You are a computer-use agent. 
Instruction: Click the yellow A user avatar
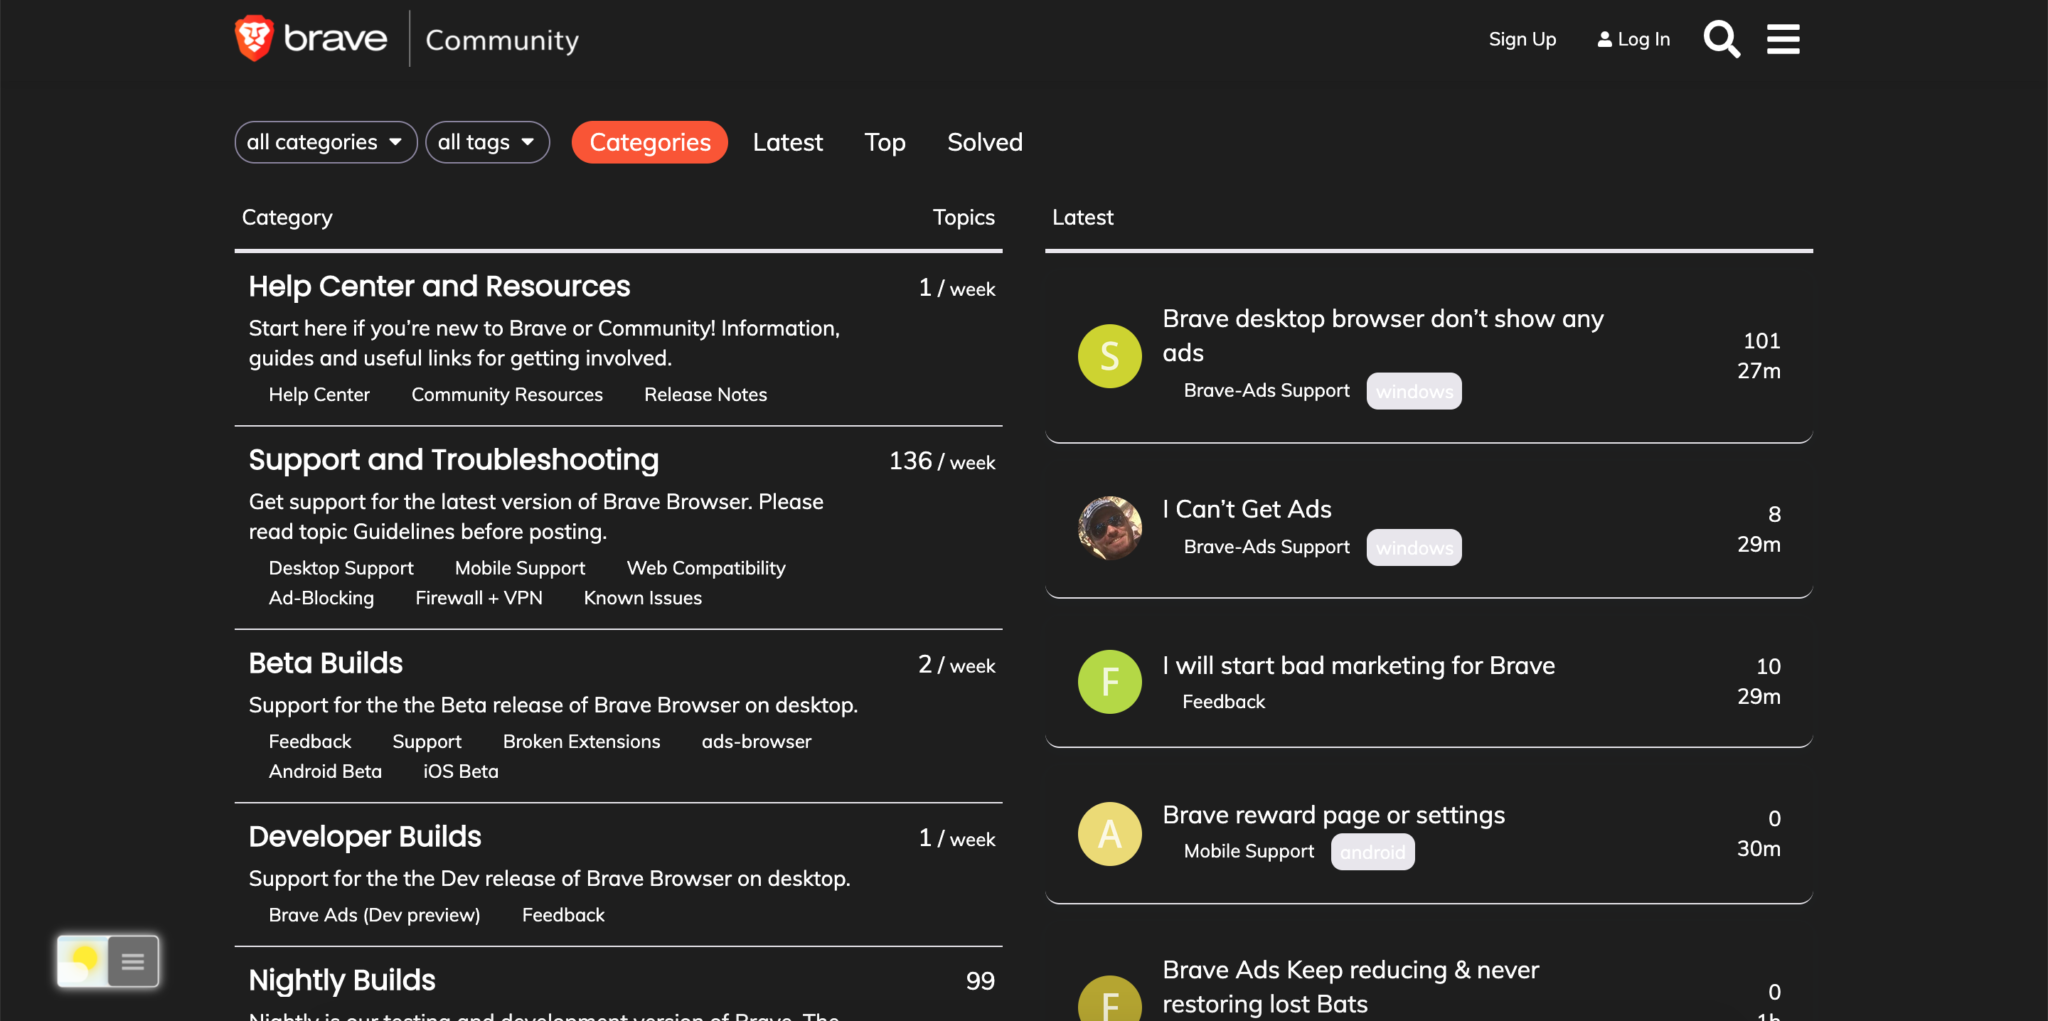(1109, 834)
